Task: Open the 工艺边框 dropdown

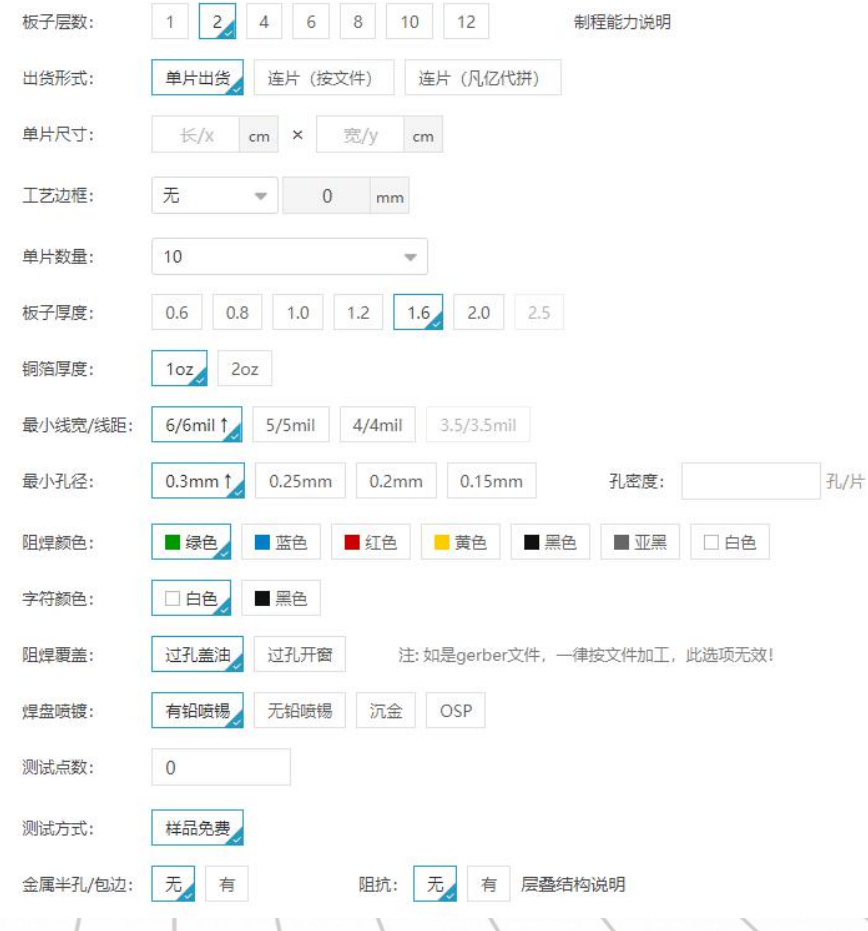Action: click(214, 195)
